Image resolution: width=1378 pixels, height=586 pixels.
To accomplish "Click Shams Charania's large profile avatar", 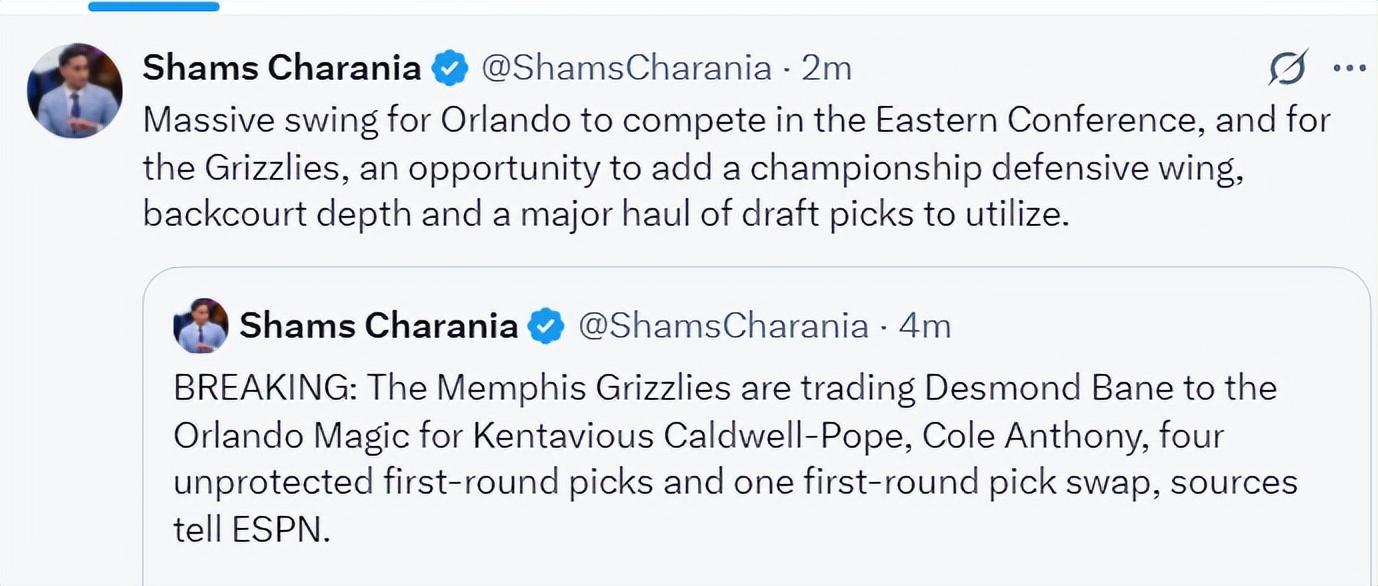I will (x=75, y=90).
